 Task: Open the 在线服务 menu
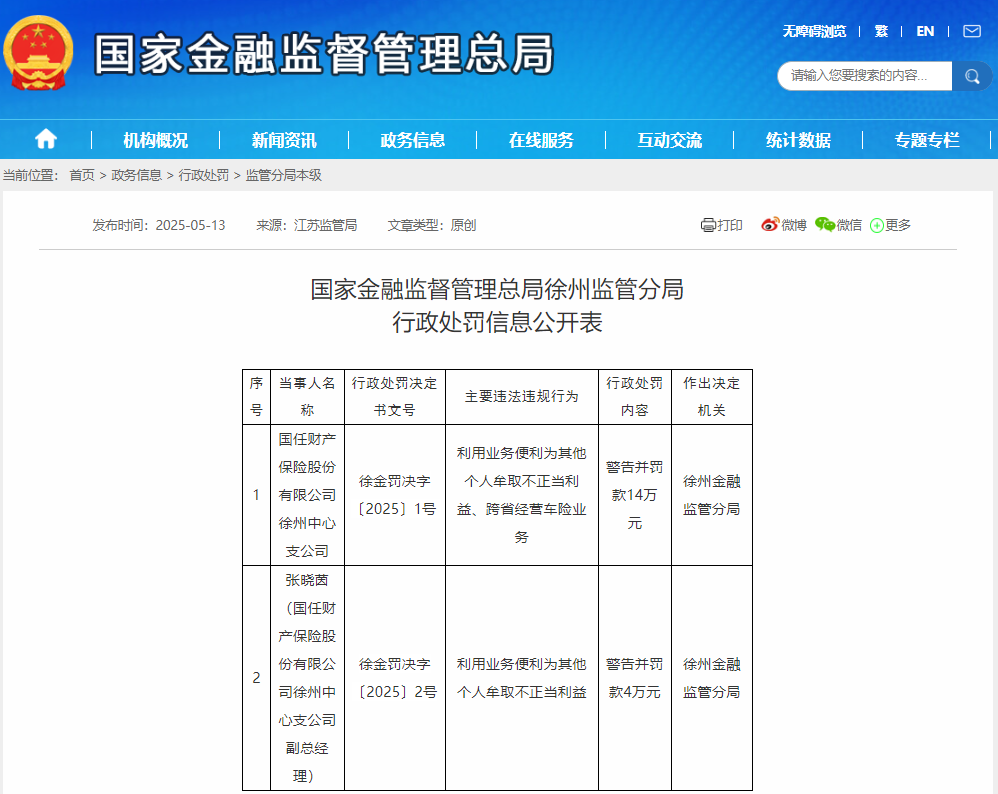coord(541,140)
